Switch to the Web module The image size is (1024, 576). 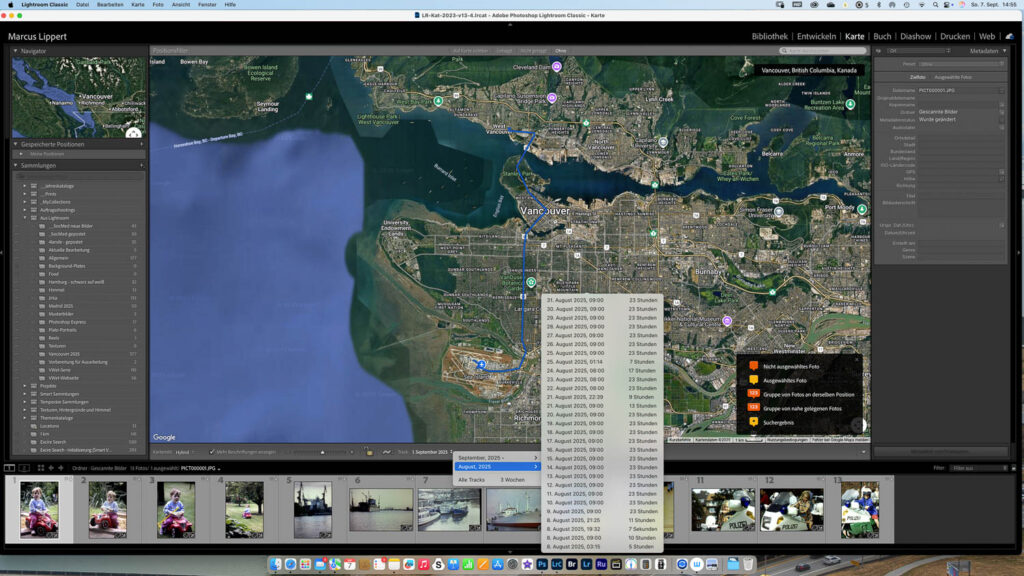point(987,37)
